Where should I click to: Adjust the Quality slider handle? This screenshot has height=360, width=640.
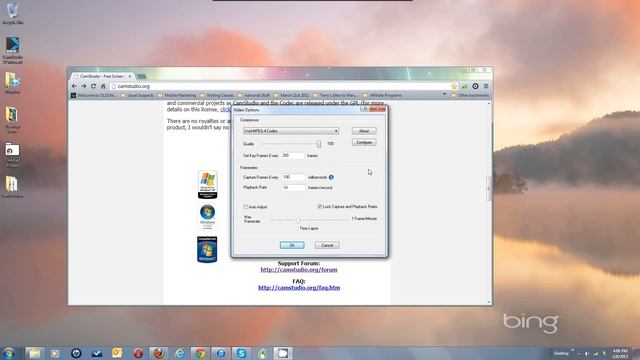click(x=319, y=144)
